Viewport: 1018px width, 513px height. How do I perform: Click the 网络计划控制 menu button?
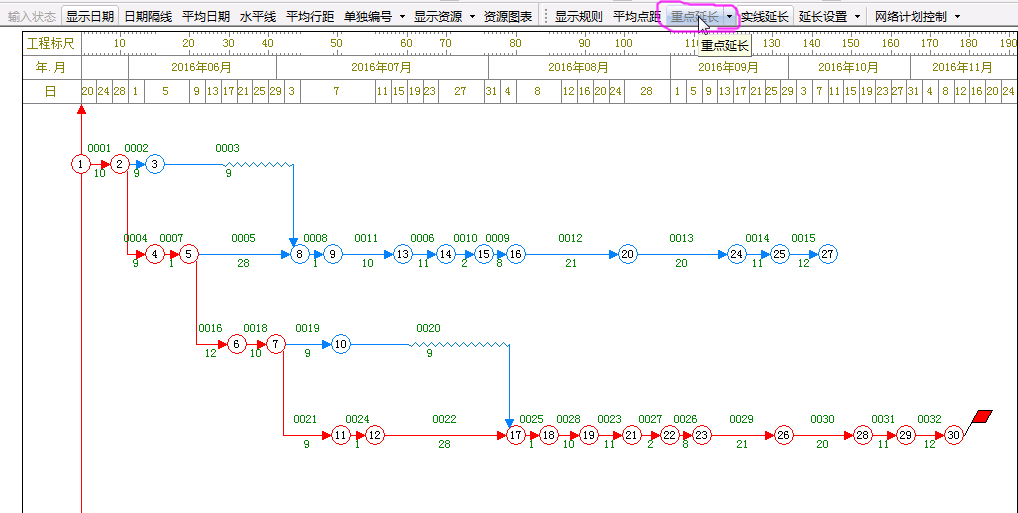[x=910, y=16]
